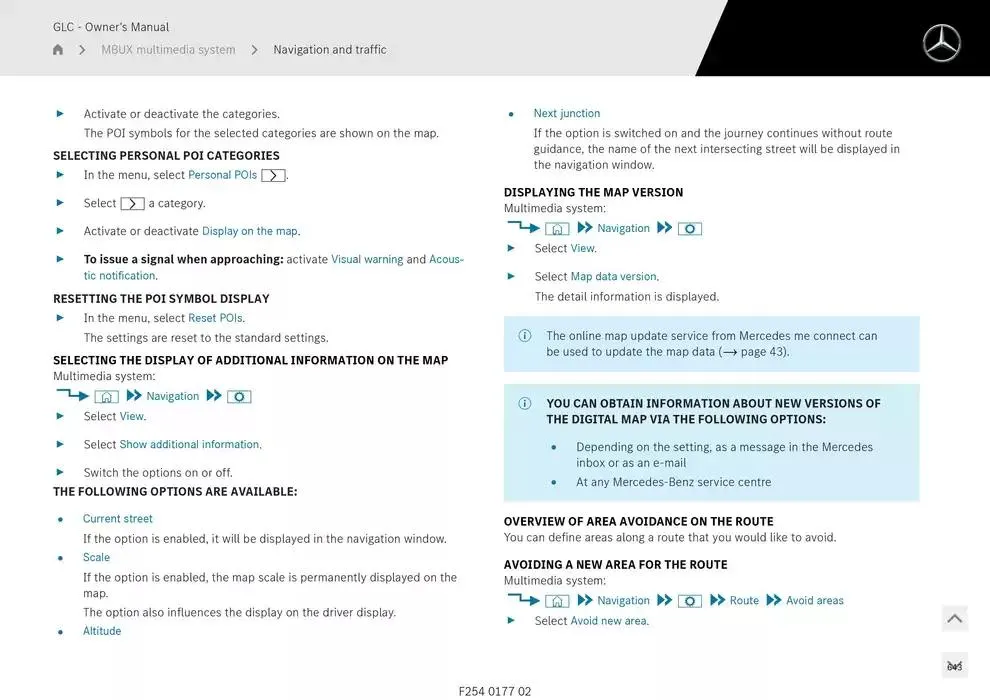Click the arrow box icon after Personal POIs
This screenshot has width=990, height=700.
[x=273, y=176]
